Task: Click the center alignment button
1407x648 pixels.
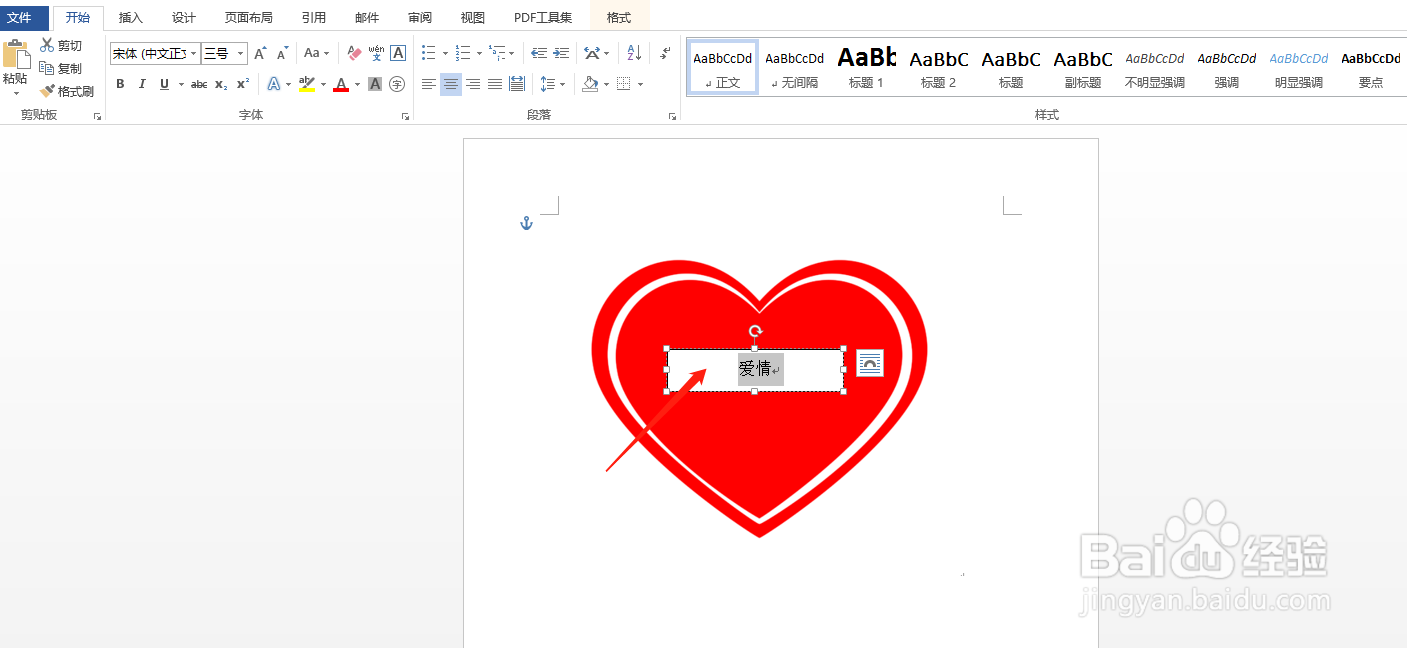Action: pyautogui.click(x=451, y=84)
